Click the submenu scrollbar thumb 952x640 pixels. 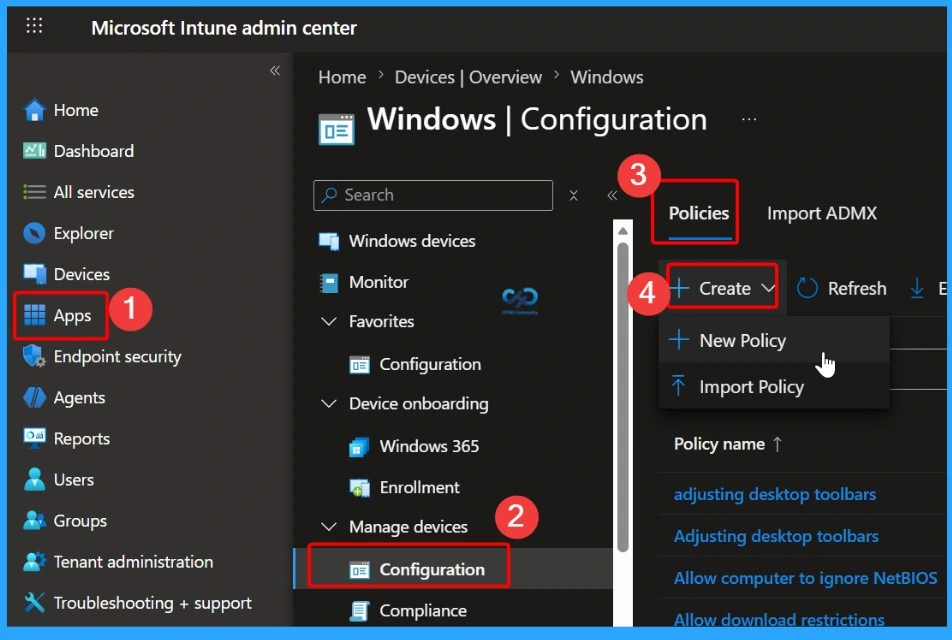[622, 398]
